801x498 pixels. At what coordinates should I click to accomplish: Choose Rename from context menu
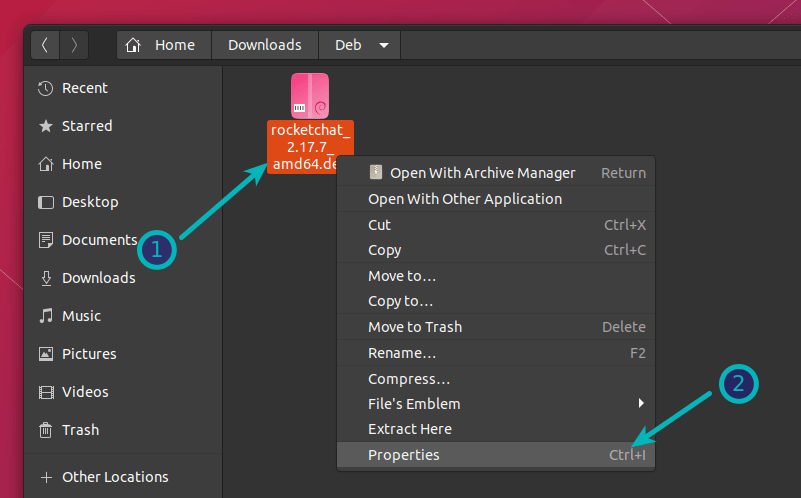(401, 353)
